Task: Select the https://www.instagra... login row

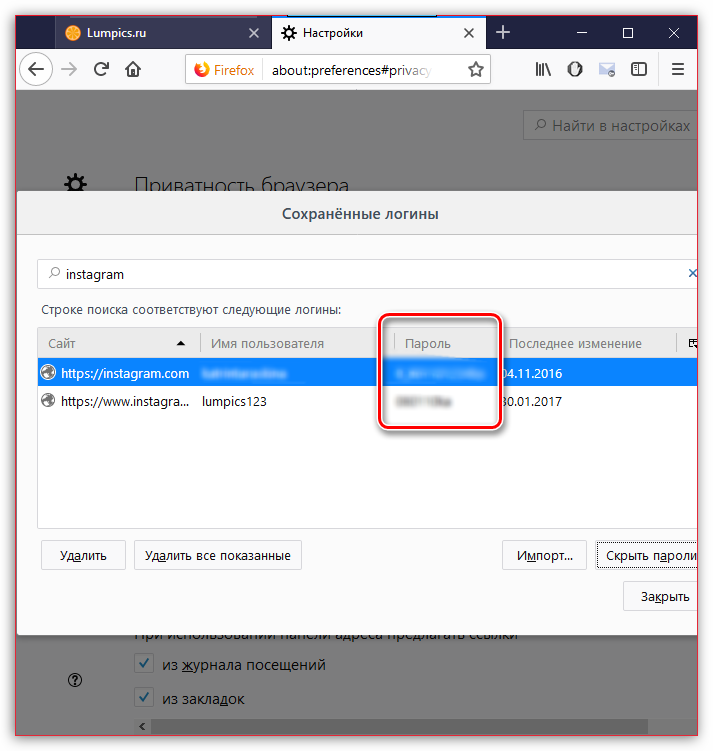Action: [x=367, y=401]
